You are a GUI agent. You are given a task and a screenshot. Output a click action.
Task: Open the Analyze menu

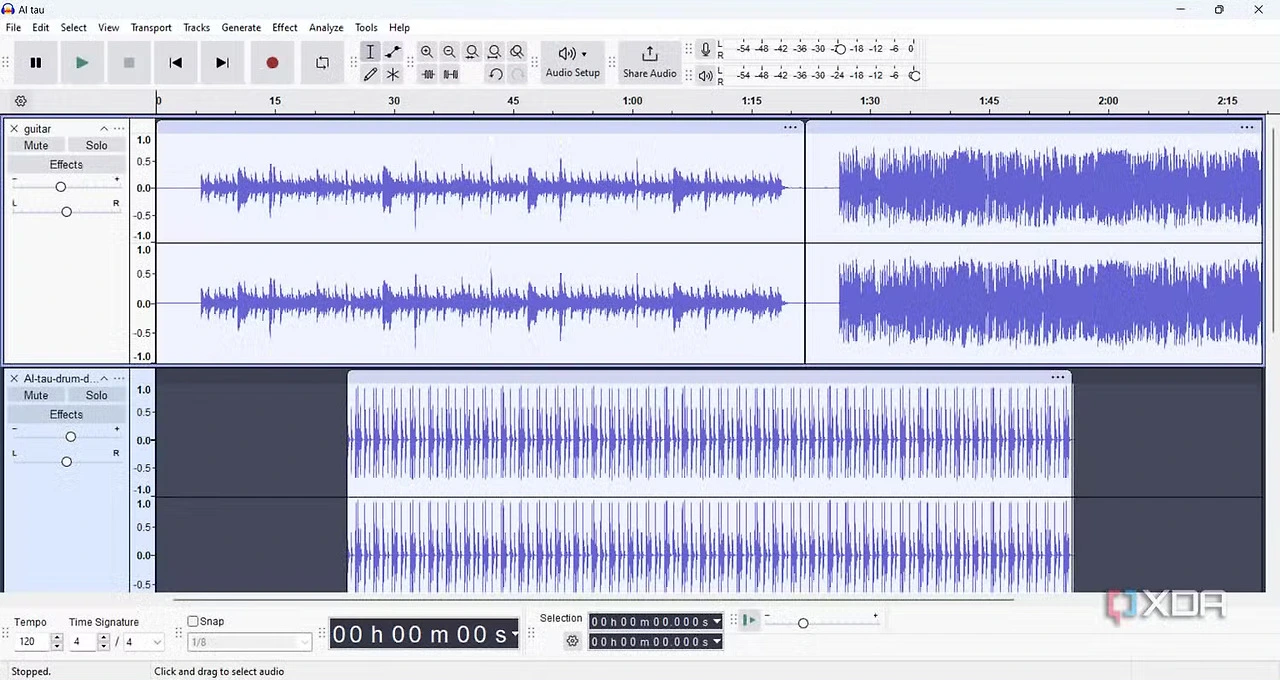coord(326,28)
